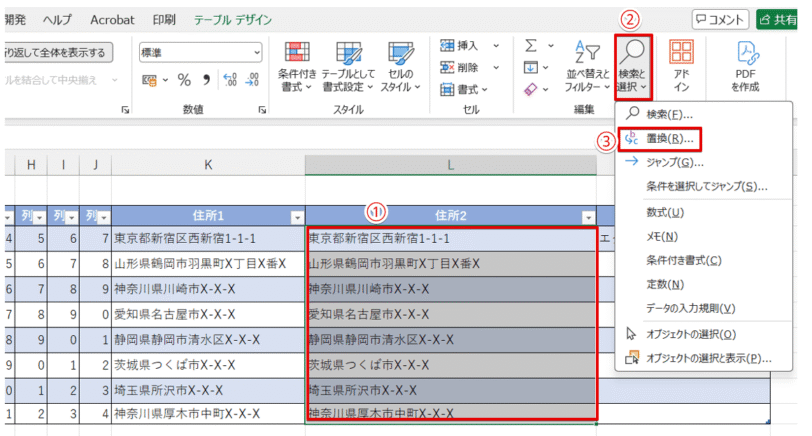Image resolution: width=812 pixels, height=436 pixels.
Task: Select 条件付き書式(C) in the menu
Action: (x=703, y=260)
